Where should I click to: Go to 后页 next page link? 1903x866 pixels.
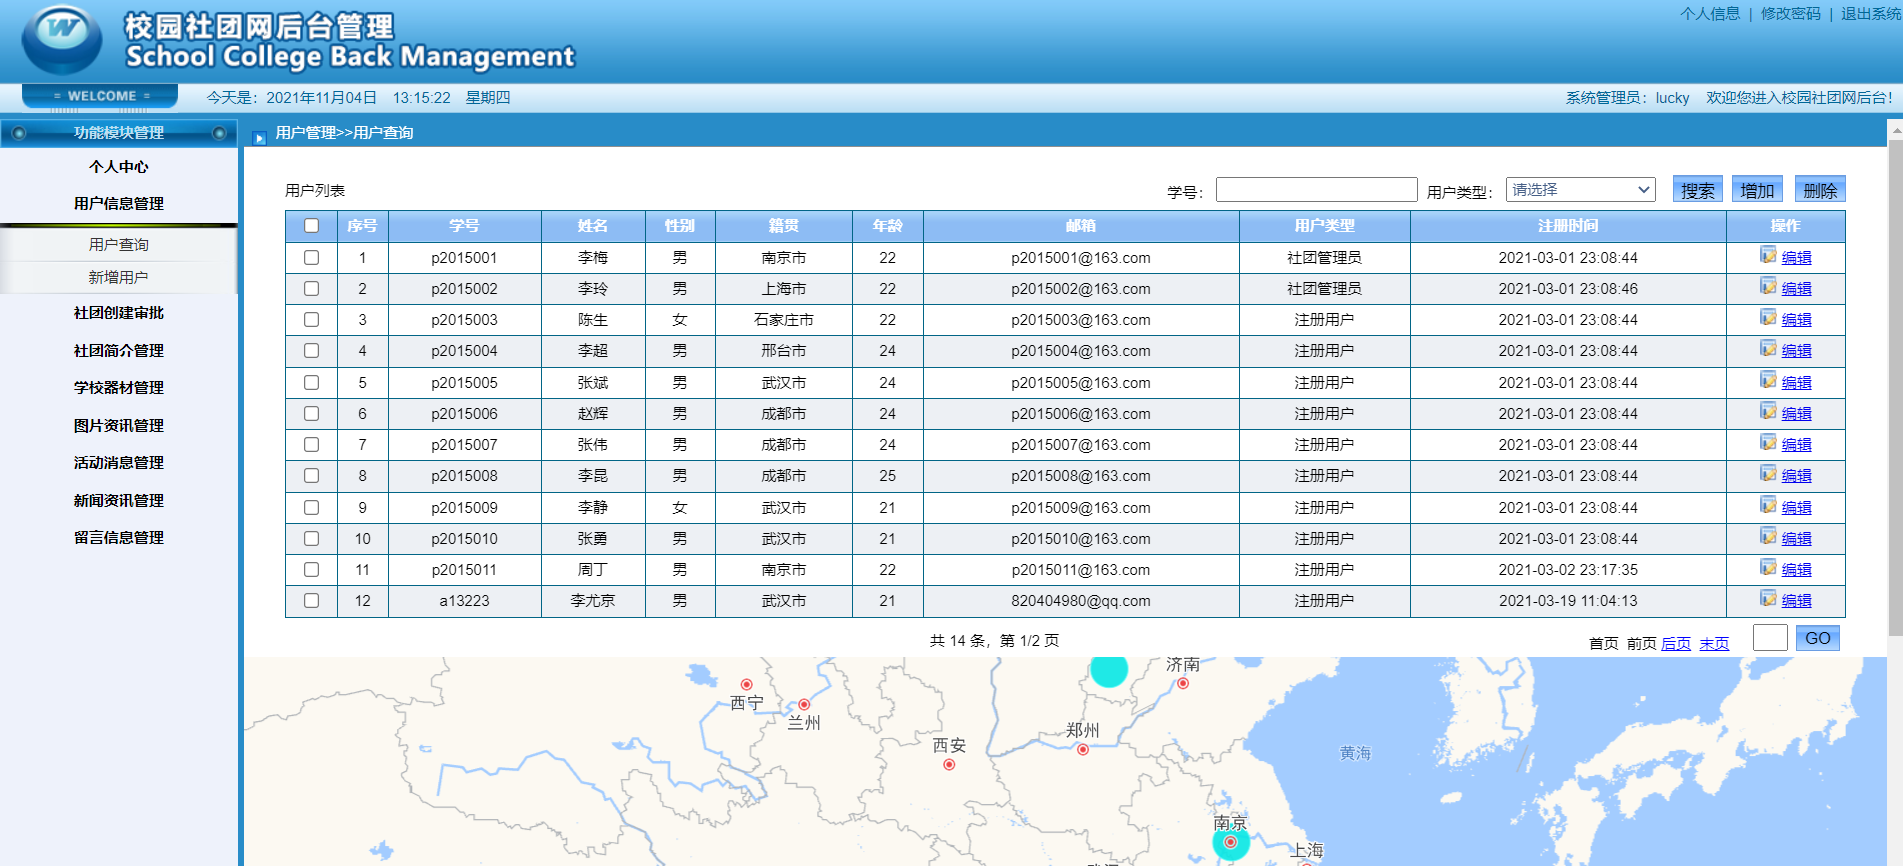(1676, 644)
